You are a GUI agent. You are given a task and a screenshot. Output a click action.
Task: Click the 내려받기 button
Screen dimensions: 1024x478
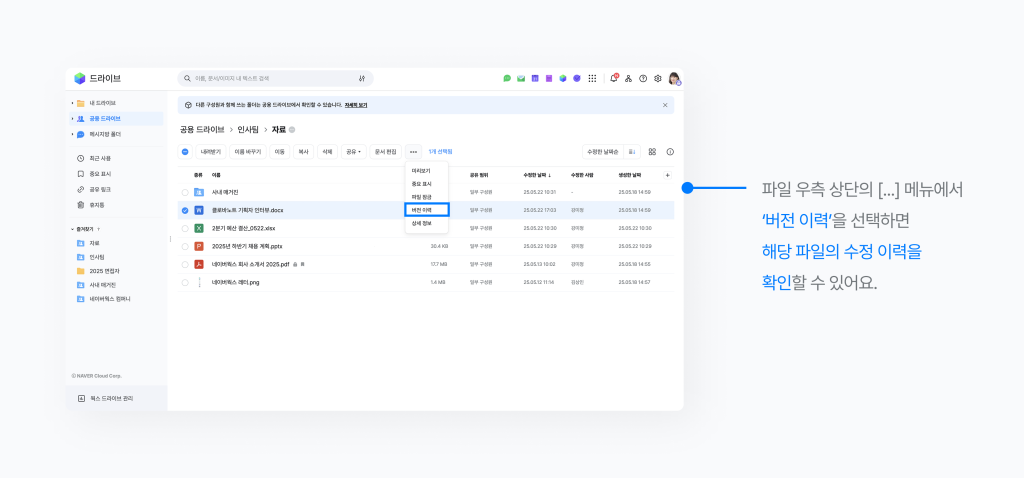point(210,152)
